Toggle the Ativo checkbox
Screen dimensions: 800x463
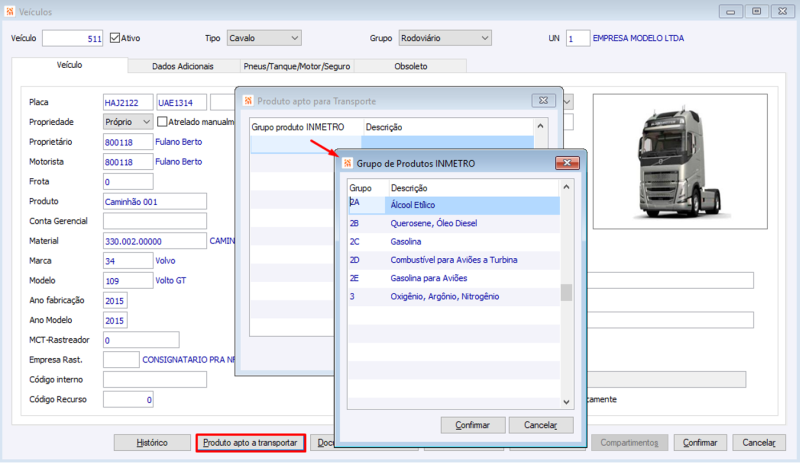tap(115, 38)
